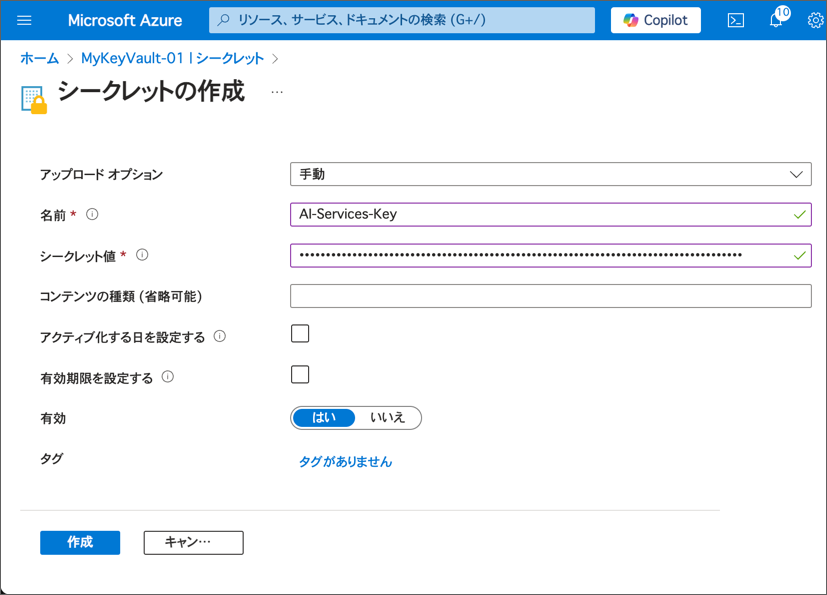The height and width of the screenshot is (595, 827).
Task: Set 有効 toggle to はい
Action: [324, 418]
